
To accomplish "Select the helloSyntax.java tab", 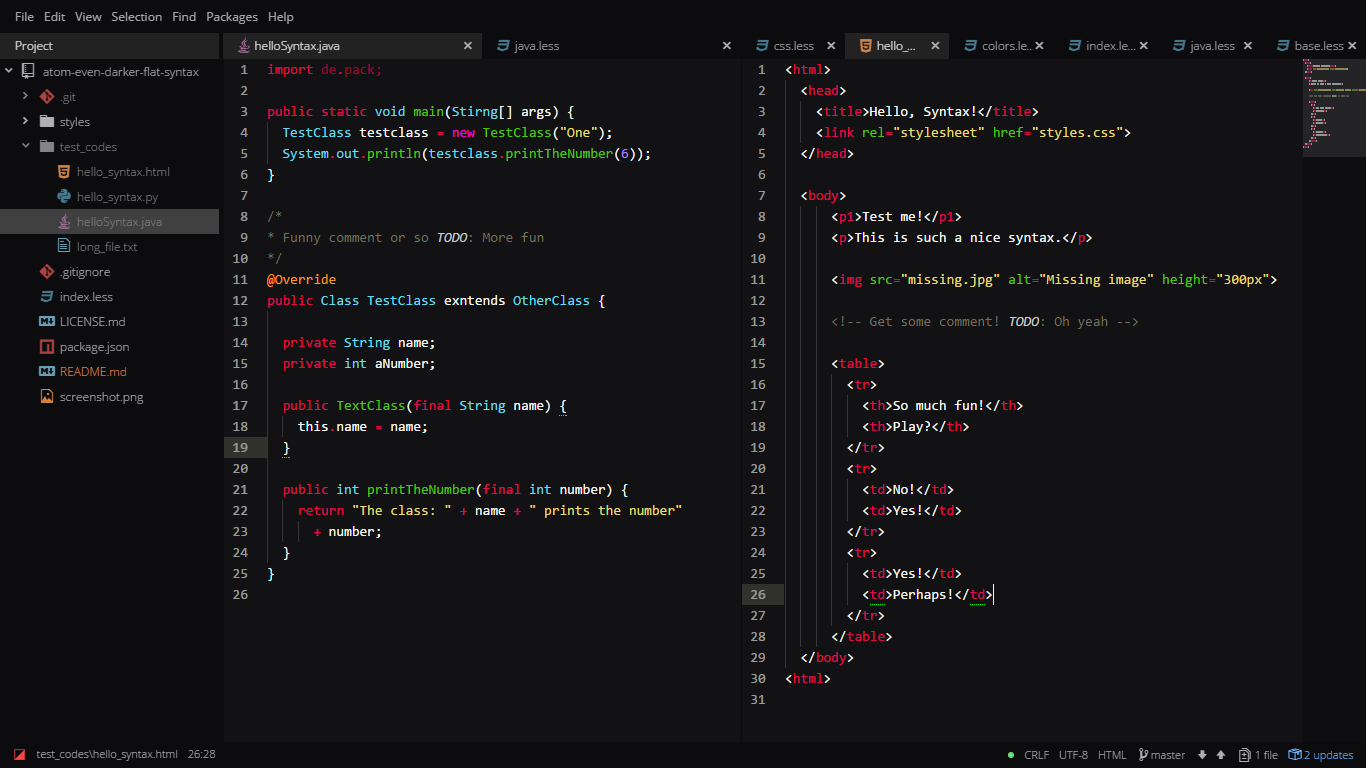I will [x=352, y=45].
